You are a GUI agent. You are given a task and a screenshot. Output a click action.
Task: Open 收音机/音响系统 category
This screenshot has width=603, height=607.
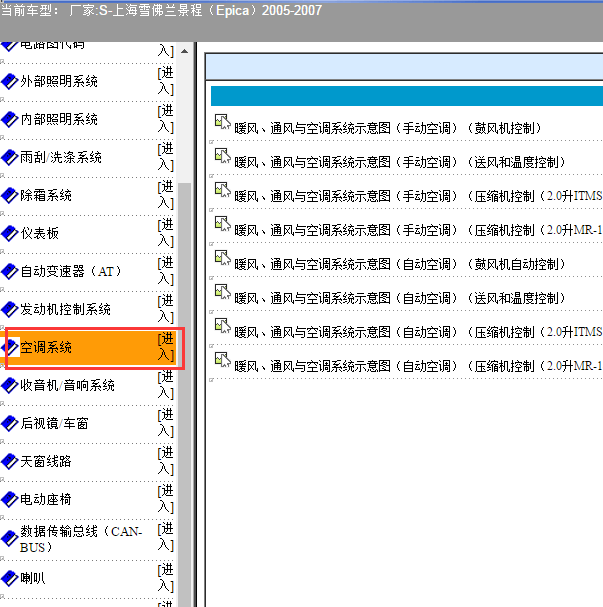pos(67,385)
